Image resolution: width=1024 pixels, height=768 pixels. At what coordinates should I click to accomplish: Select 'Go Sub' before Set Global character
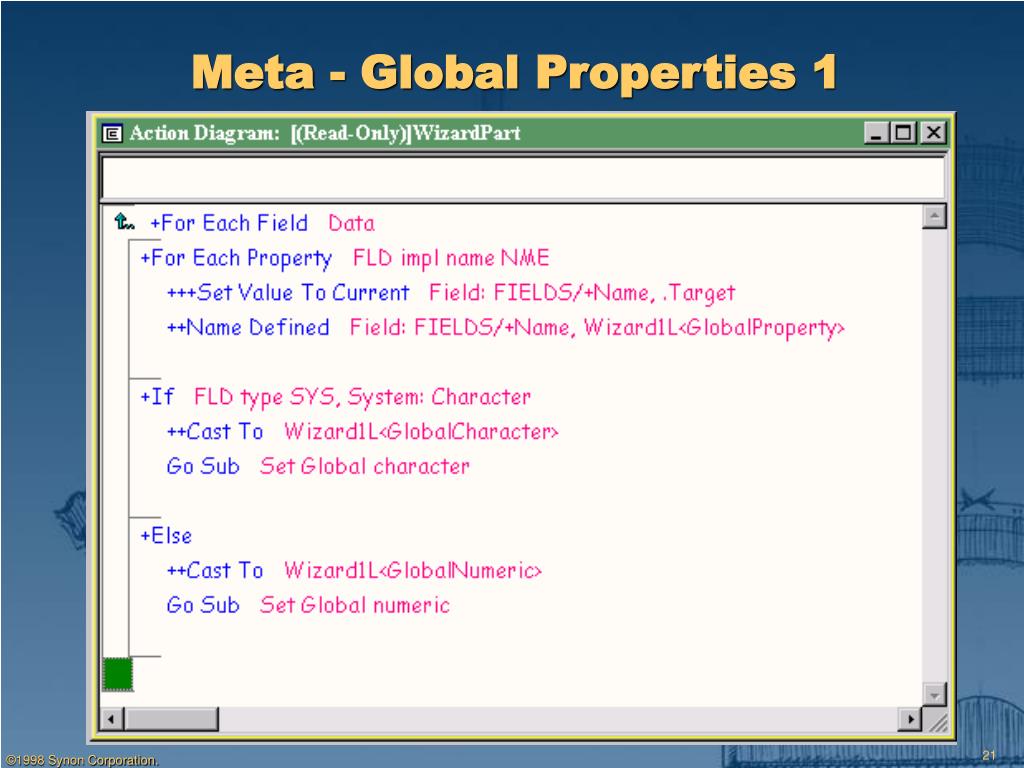pos(203,466)
